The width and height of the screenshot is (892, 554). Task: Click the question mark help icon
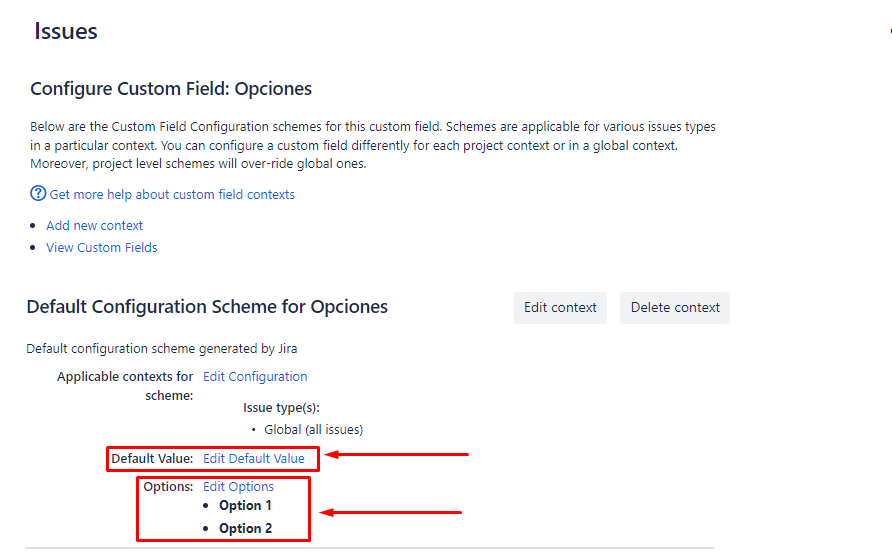[38, 193]
